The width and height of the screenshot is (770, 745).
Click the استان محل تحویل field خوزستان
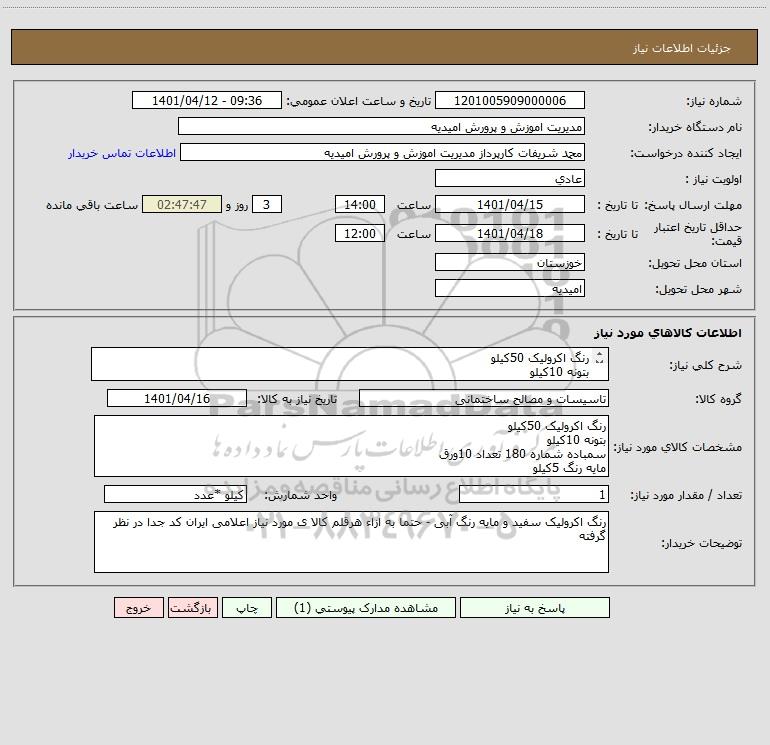(x=510, y=263)
